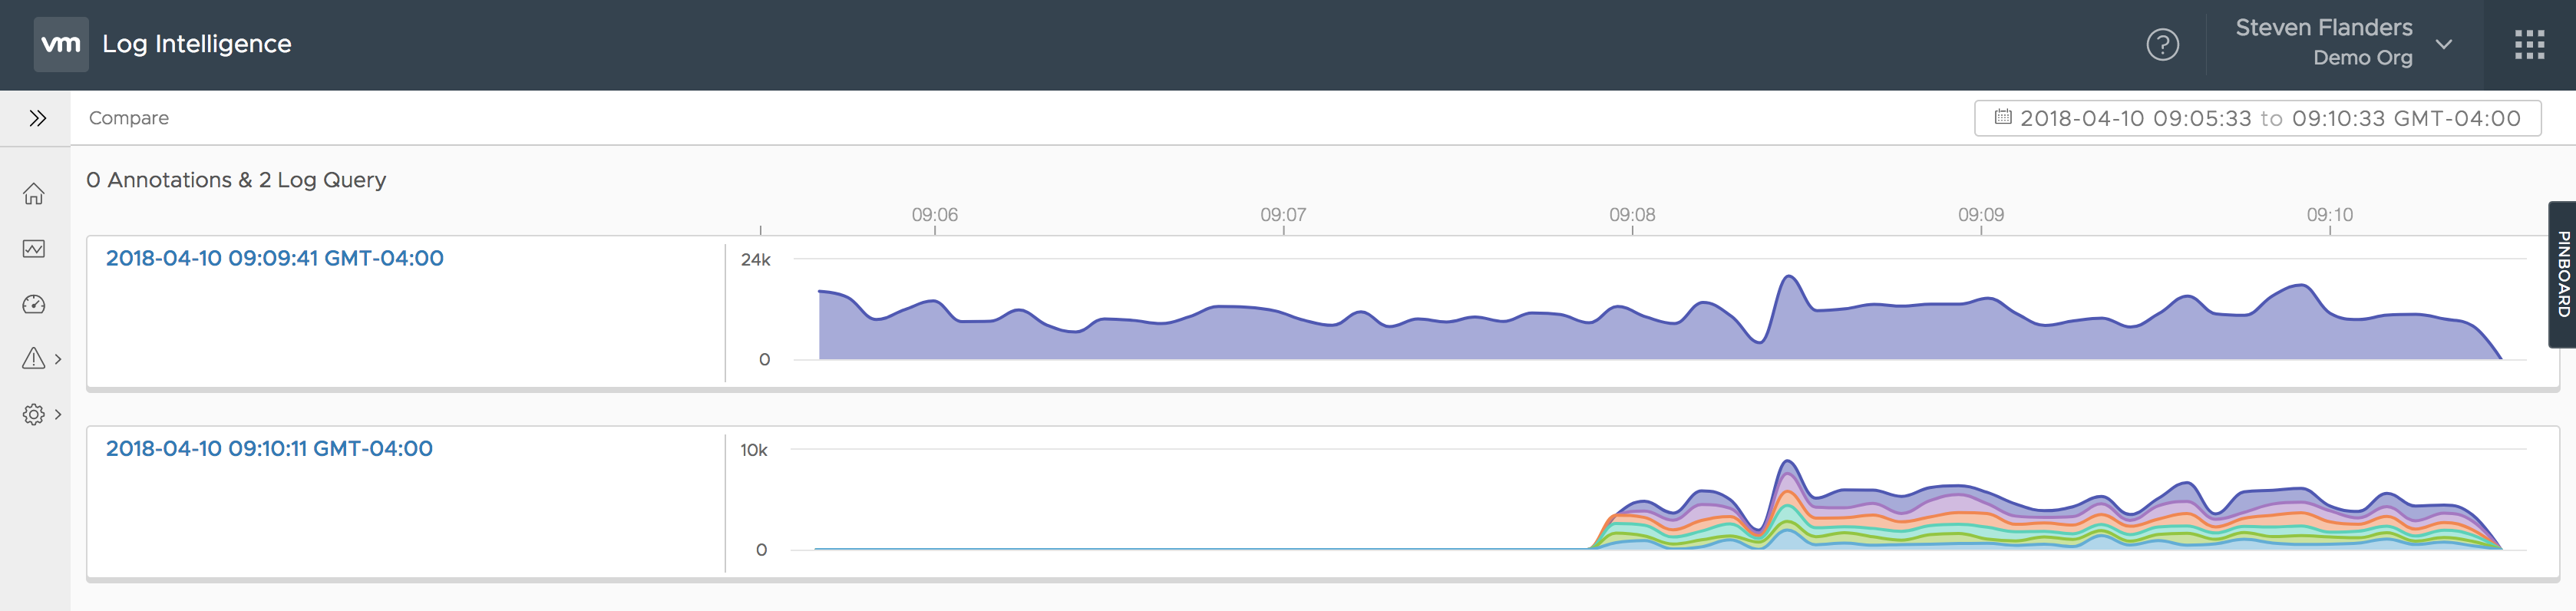Viewport: 2576px width, 611px height.
Task: Expand the left navigation sidebar
Action: (37, 118)
